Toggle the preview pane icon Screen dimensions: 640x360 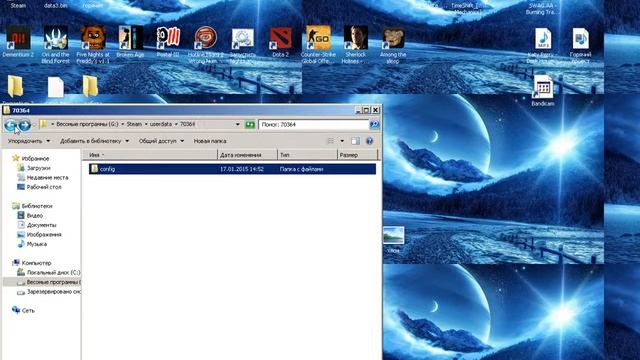[356, 141]
